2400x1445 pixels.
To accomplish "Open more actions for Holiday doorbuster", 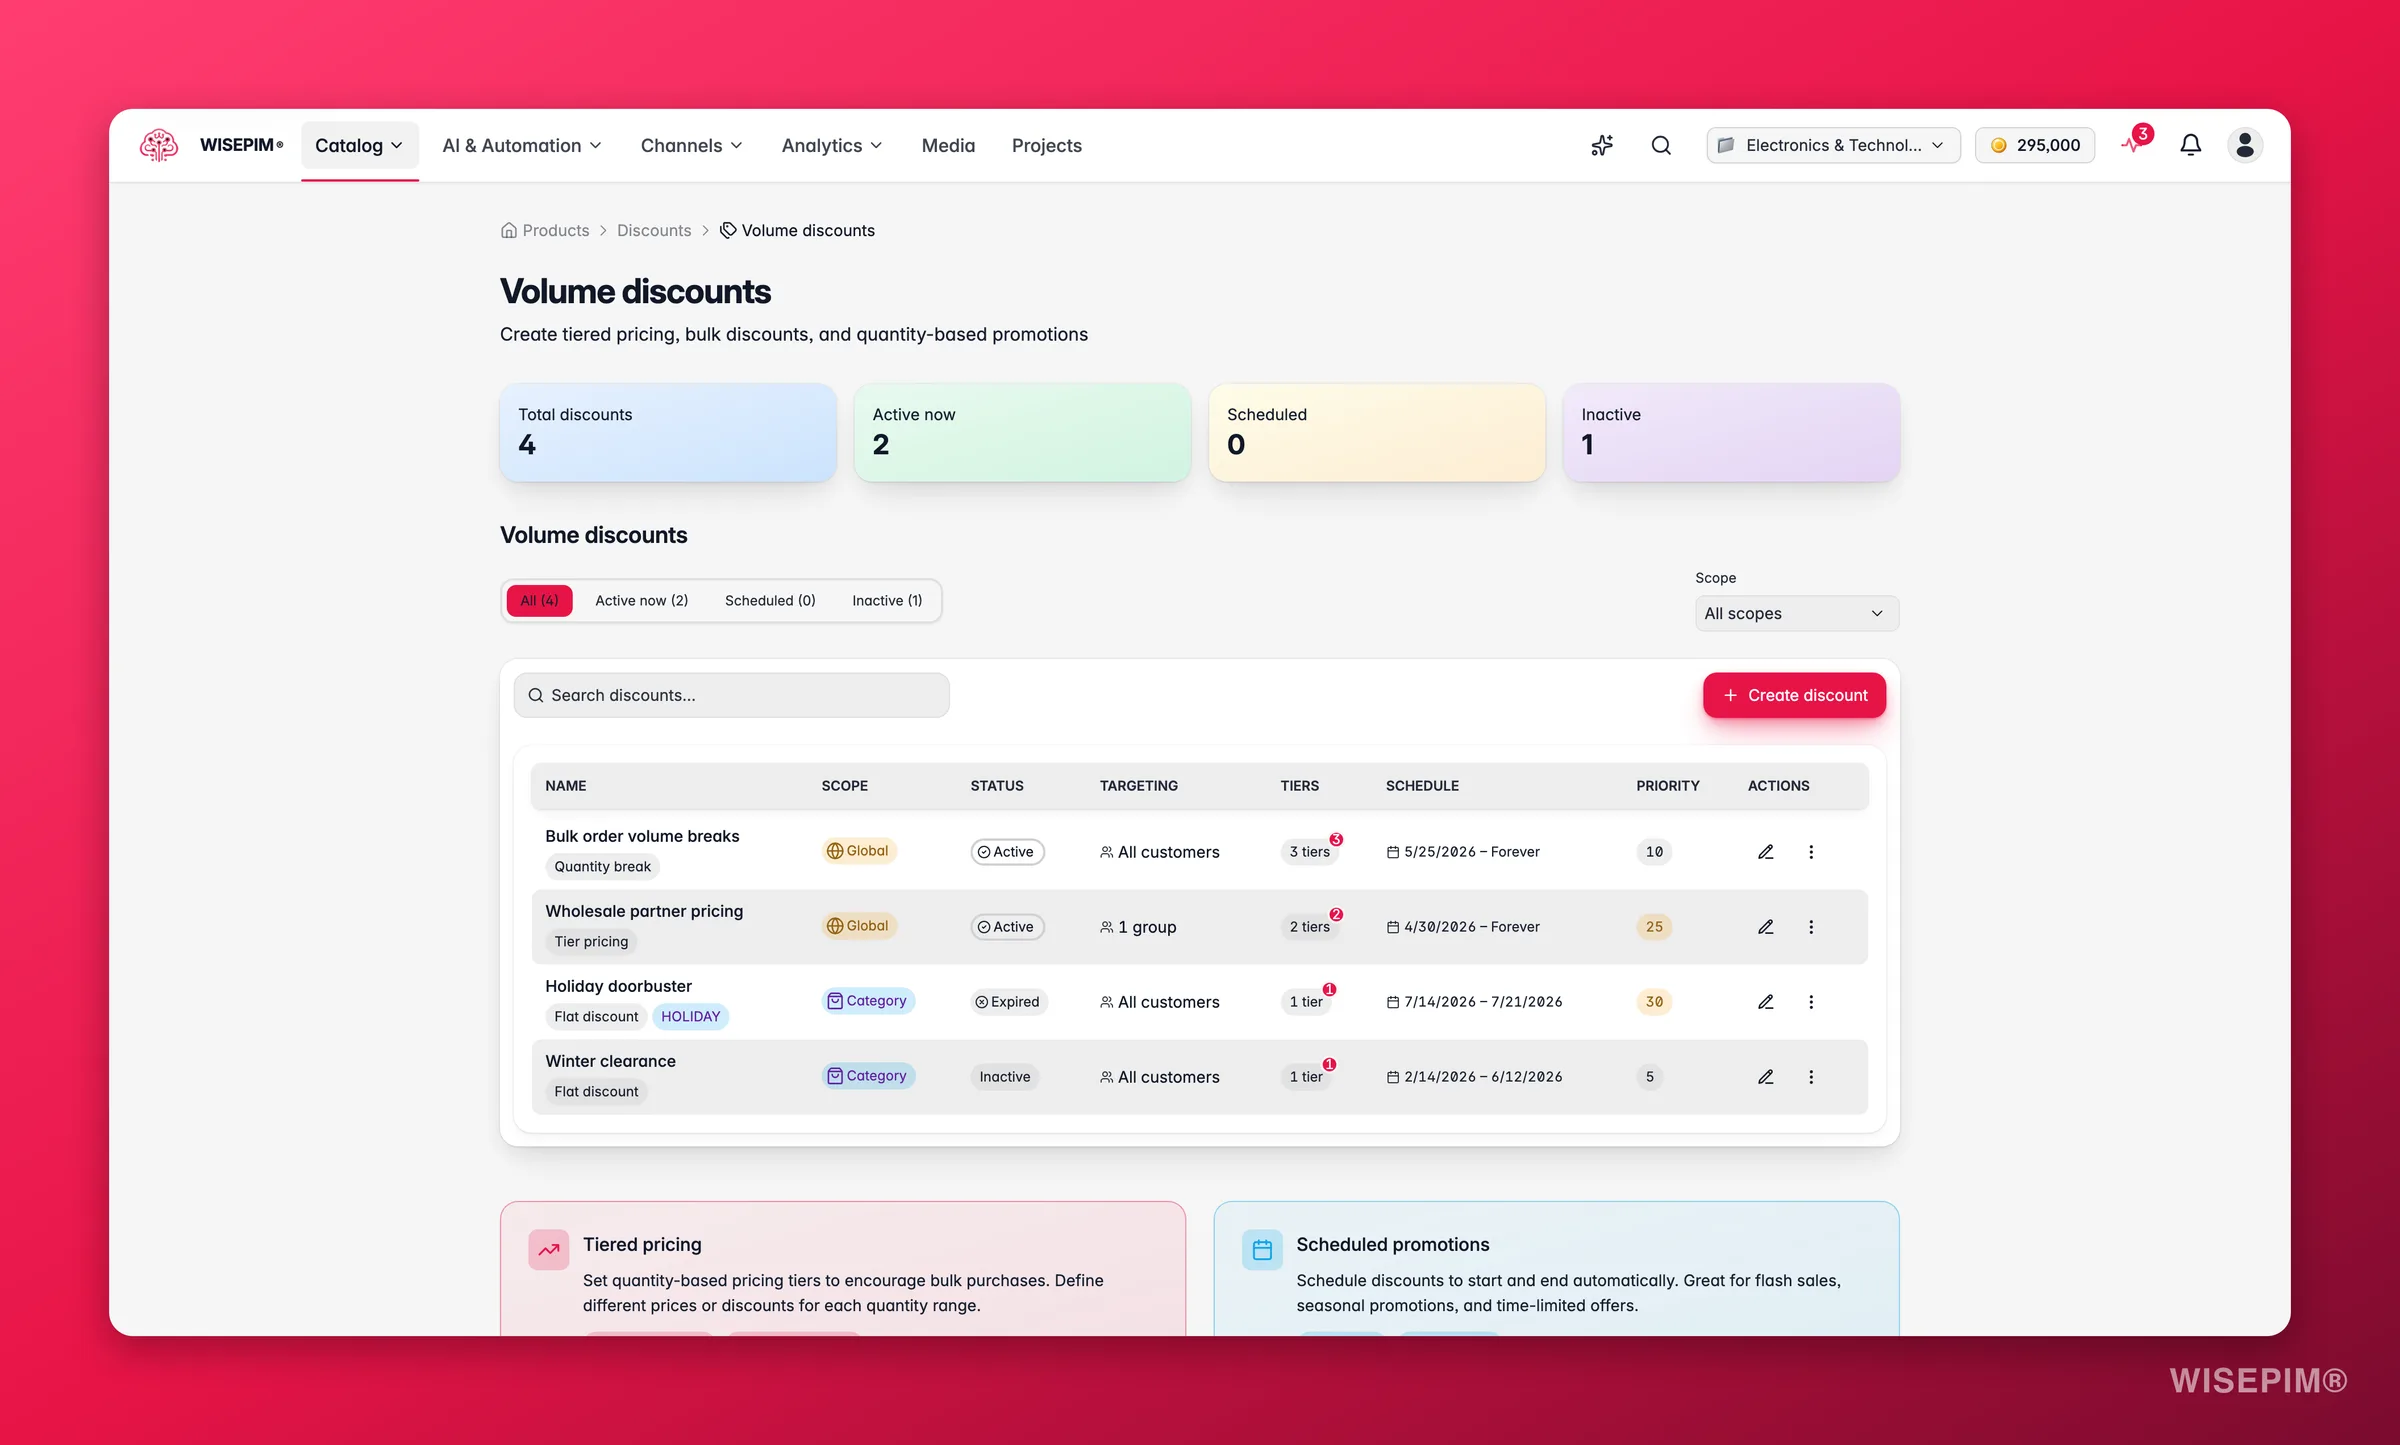I will [1811, 1002].
